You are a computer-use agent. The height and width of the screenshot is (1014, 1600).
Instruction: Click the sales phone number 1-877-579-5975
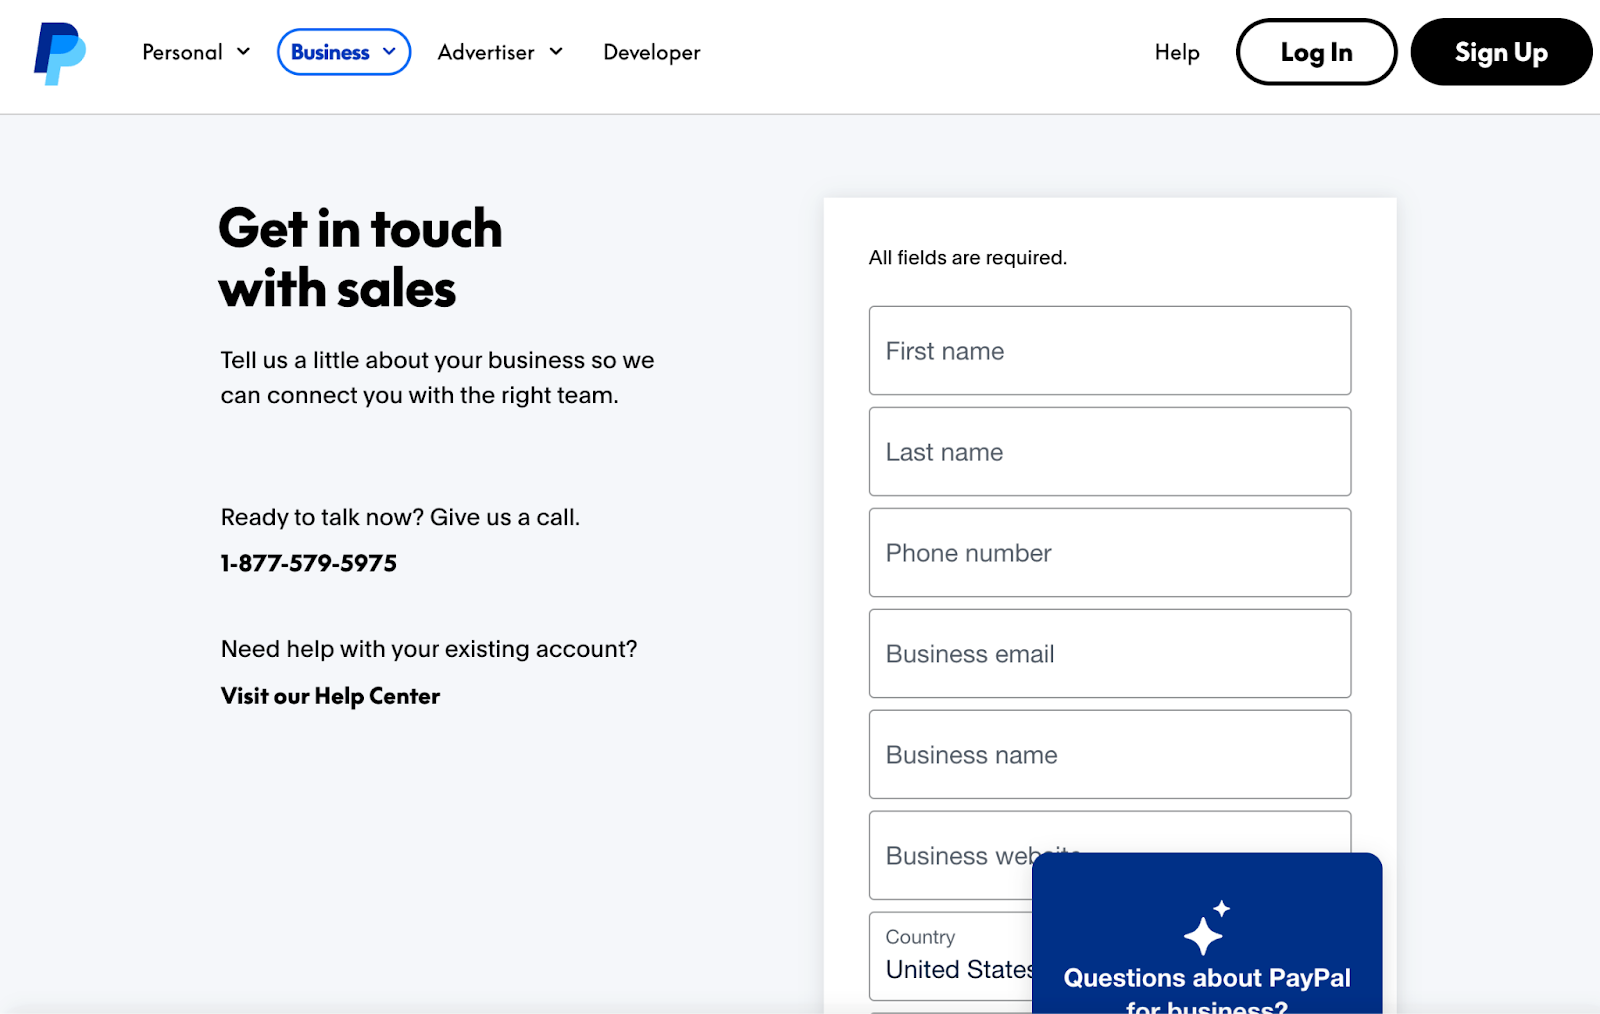309,563
